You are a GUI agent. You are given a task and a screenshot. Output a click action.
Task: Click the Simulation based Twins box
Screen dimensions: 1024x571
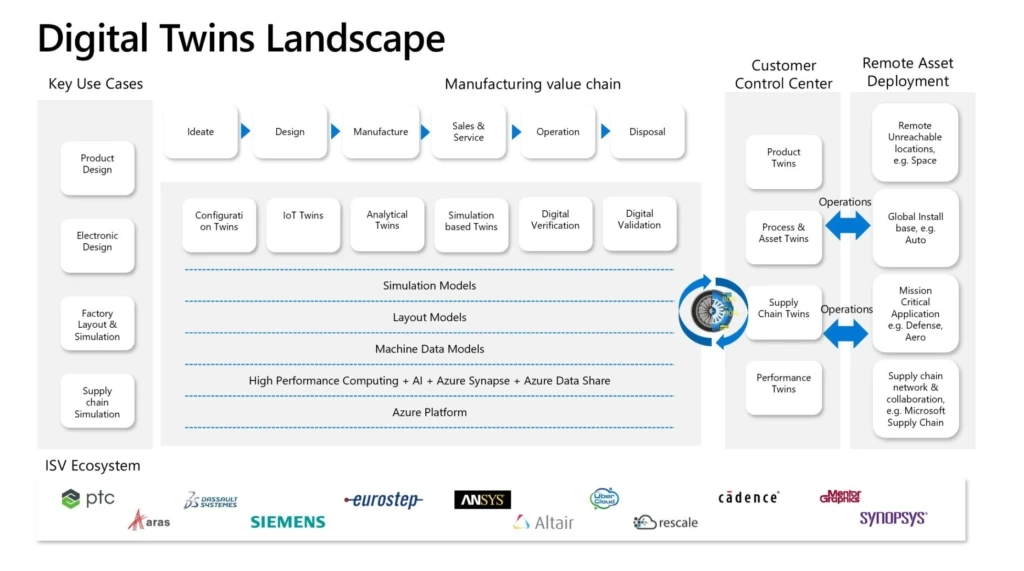(471, 224)
